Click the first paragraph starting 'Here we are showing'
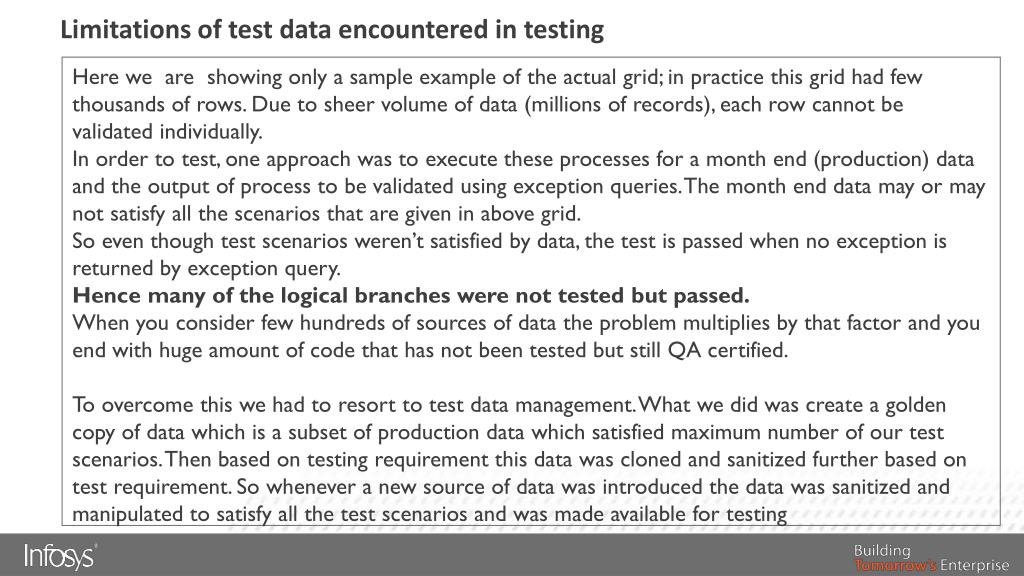The image size is (1024, 576). [x=497, y=104]
